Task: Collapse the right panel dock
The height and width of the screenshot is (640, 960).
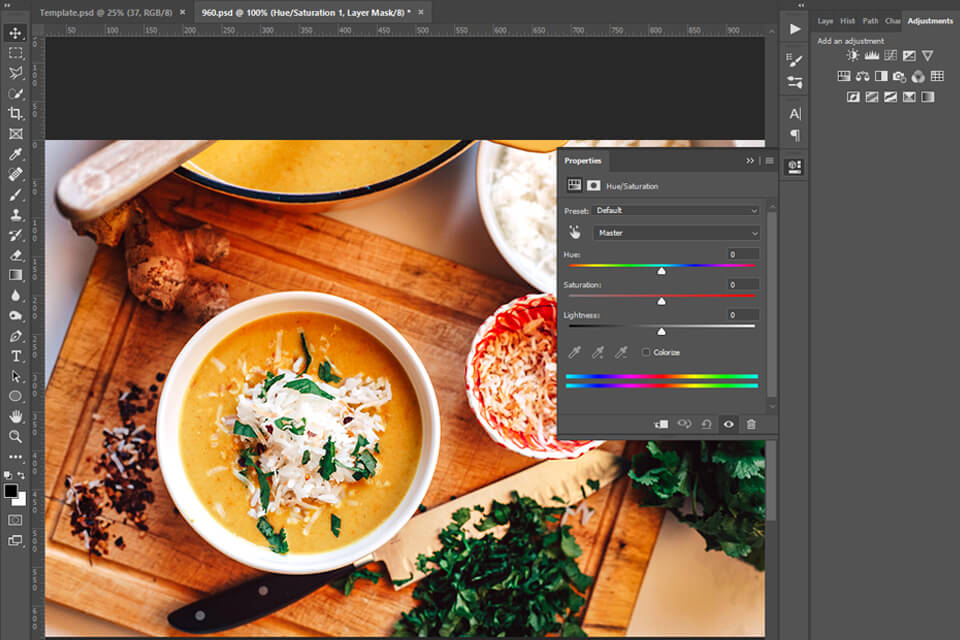Action: tap(801, 5)
